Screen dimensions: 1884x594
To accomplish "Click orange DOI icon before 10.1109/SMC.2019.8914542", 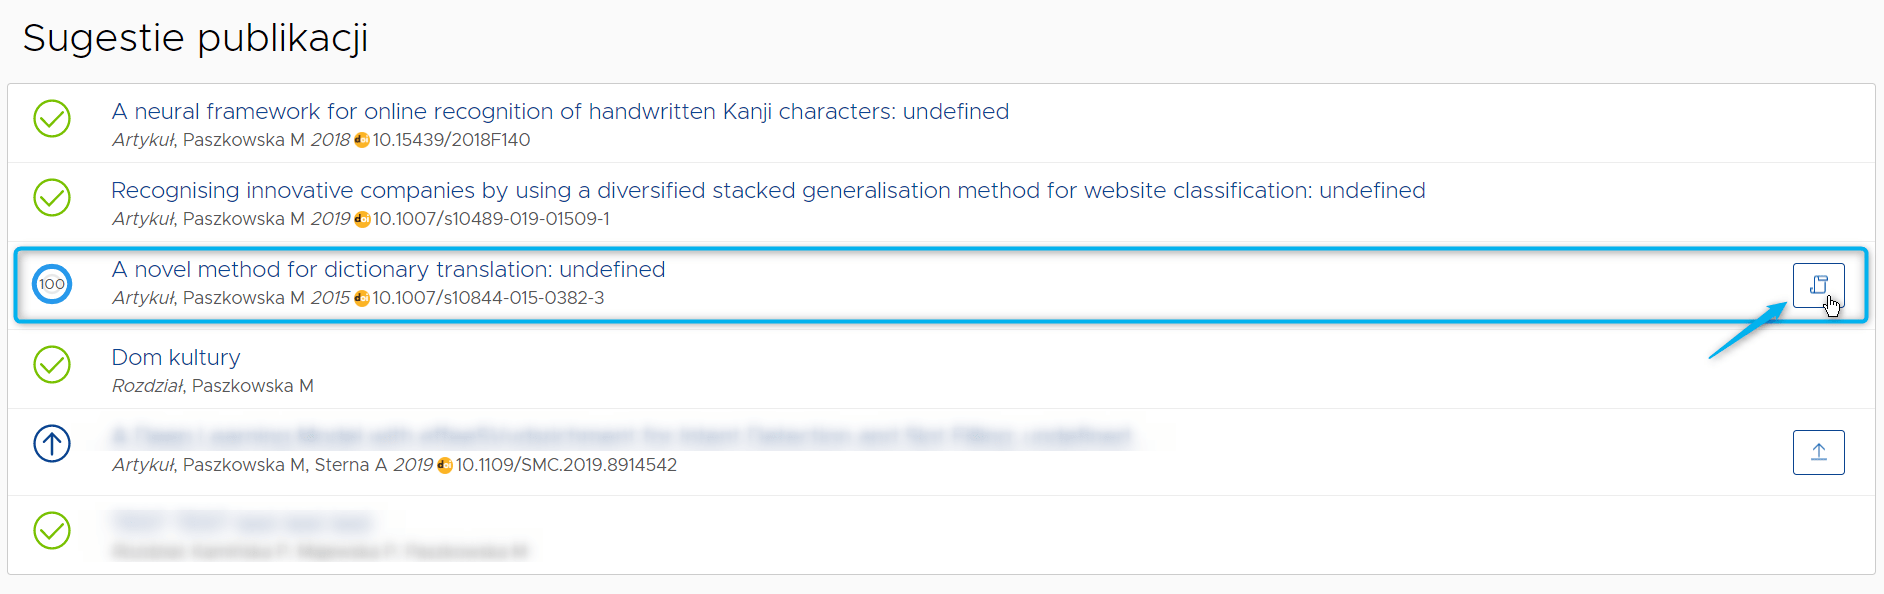I will click(x=445, y=465).
